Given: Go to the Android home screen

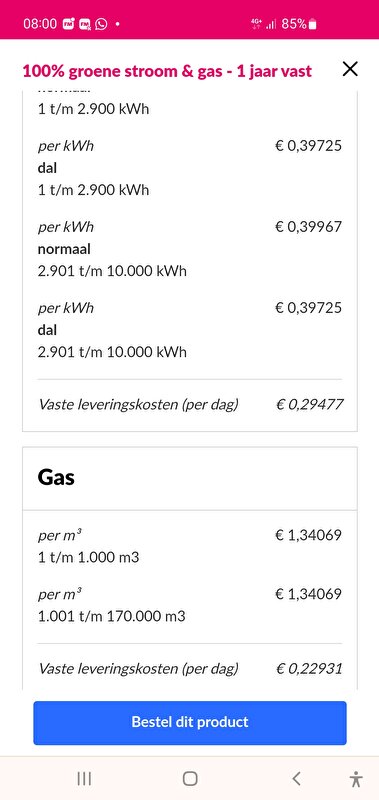Looking at the screenshot, I should click(x=190, y=779).
